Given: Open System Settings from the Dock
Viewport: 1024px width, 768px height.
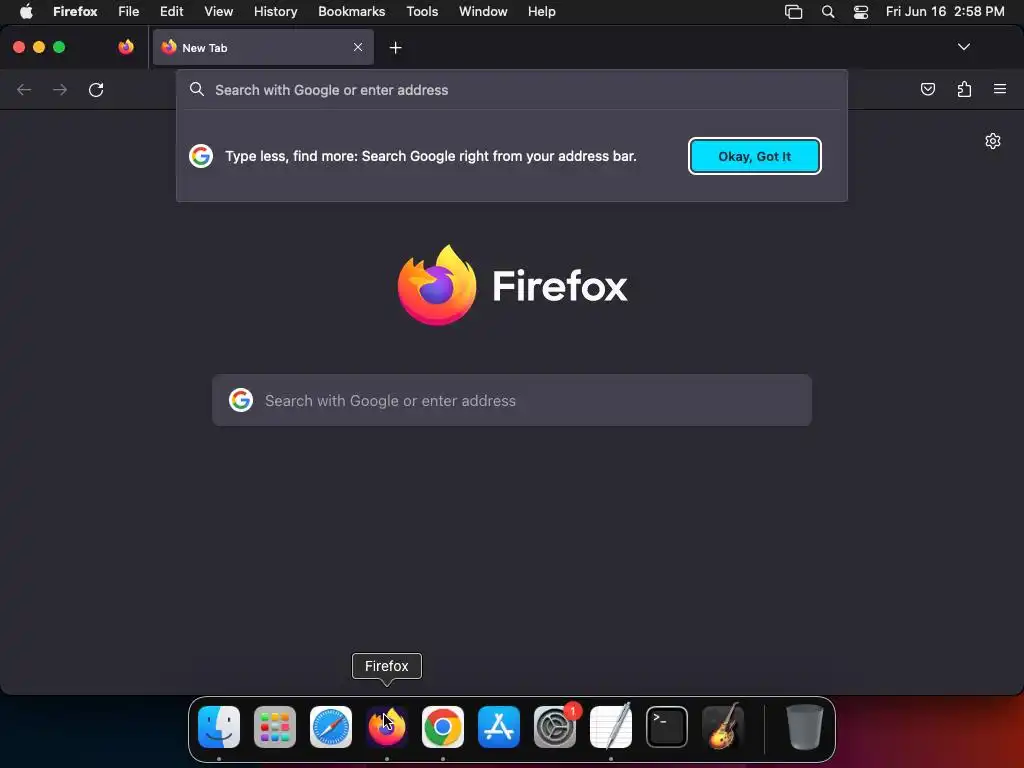Looking at the screenshot, I should (x=555, y=727).
